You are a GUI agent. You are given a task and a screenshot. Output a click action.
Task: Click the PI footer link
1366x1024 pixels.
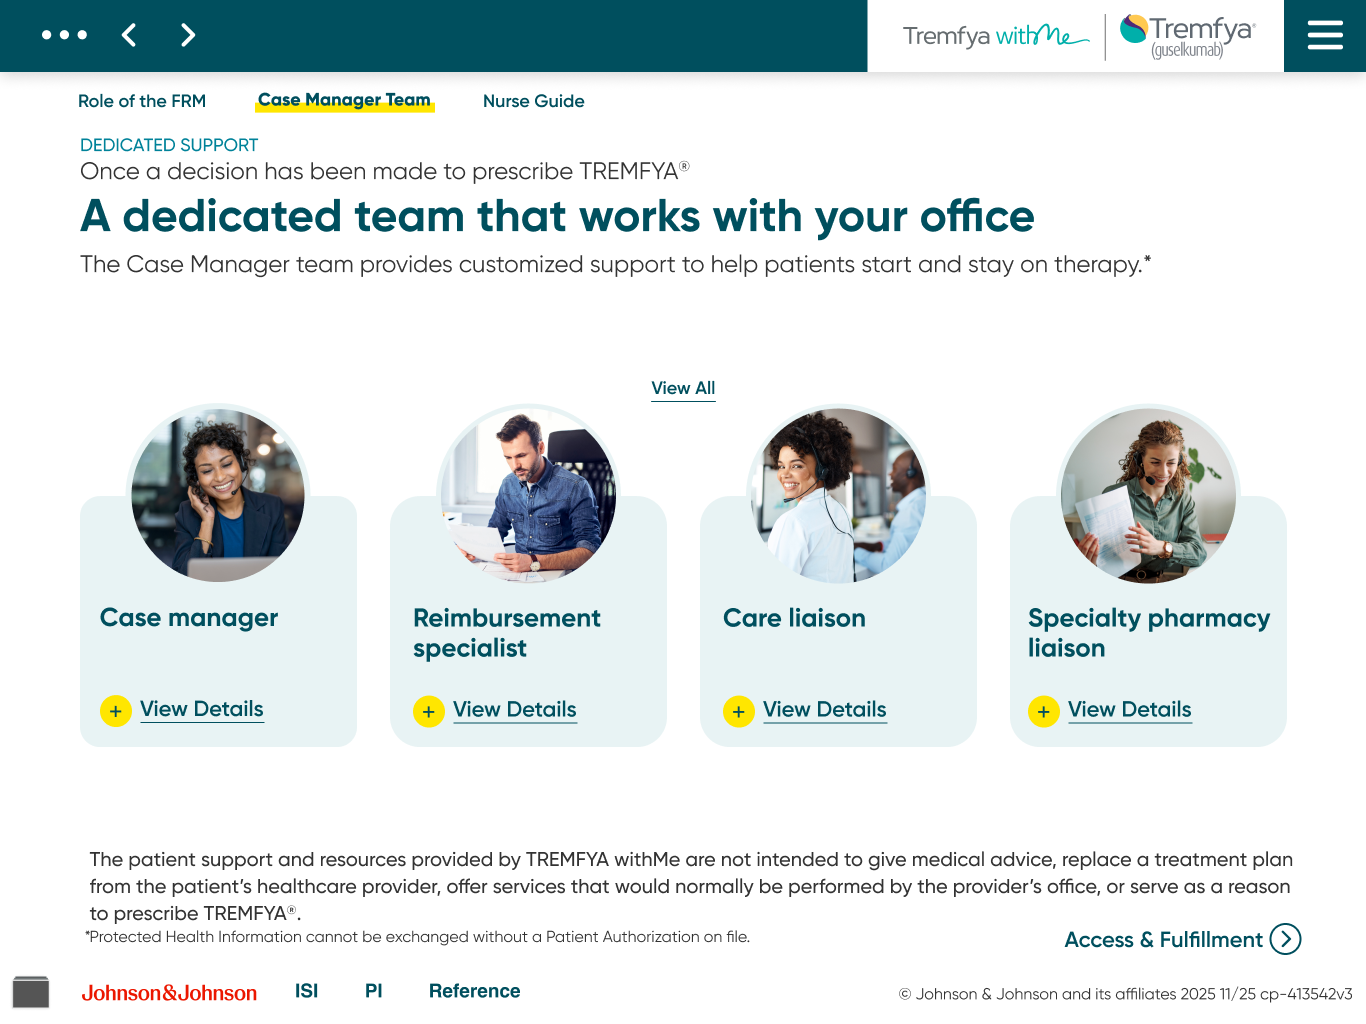tap(372, 991)
